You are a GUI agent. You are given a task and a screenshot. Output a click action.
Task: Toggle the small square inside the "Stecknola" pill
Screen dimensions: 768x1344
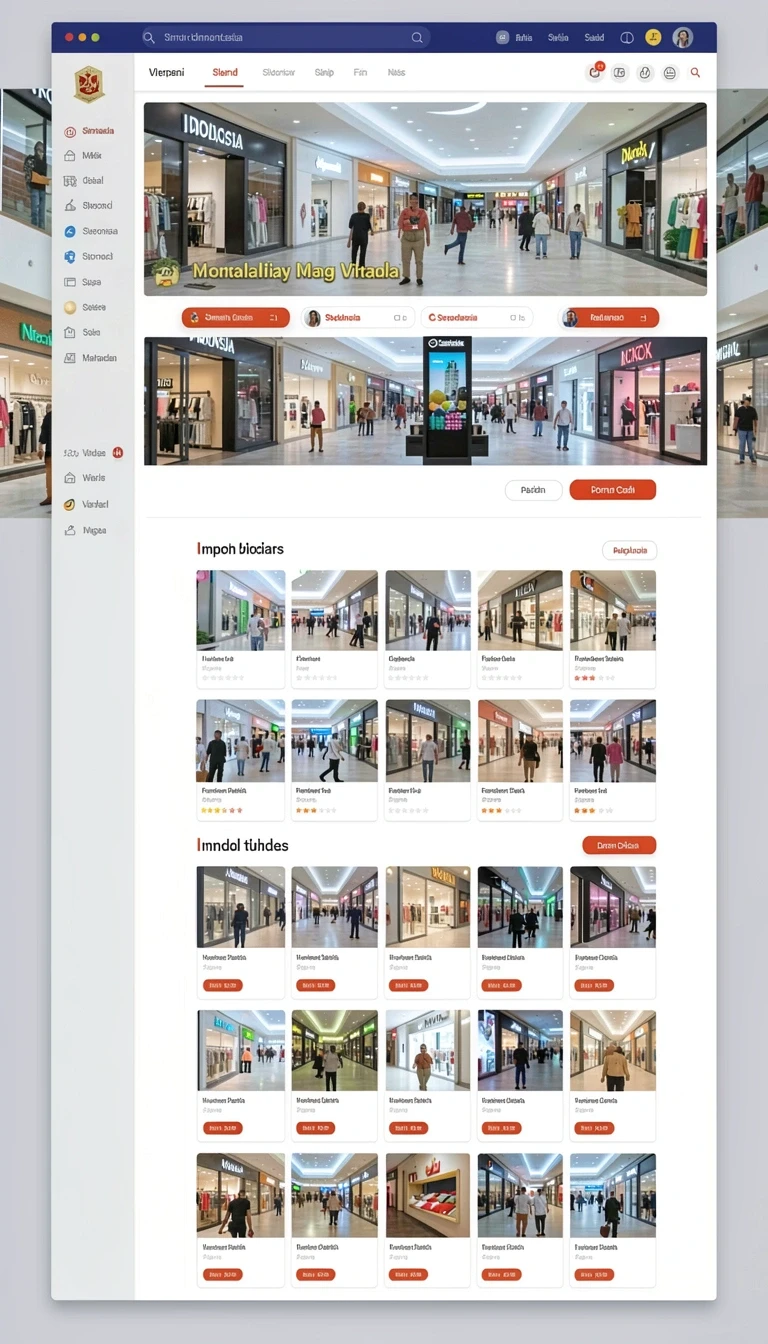coord(399,318)
